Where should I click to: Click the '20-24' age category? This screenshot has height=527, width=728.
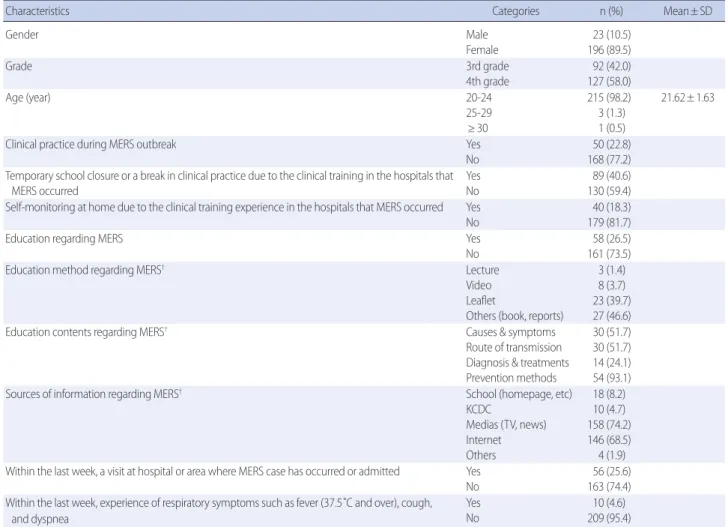pos(479,98)
